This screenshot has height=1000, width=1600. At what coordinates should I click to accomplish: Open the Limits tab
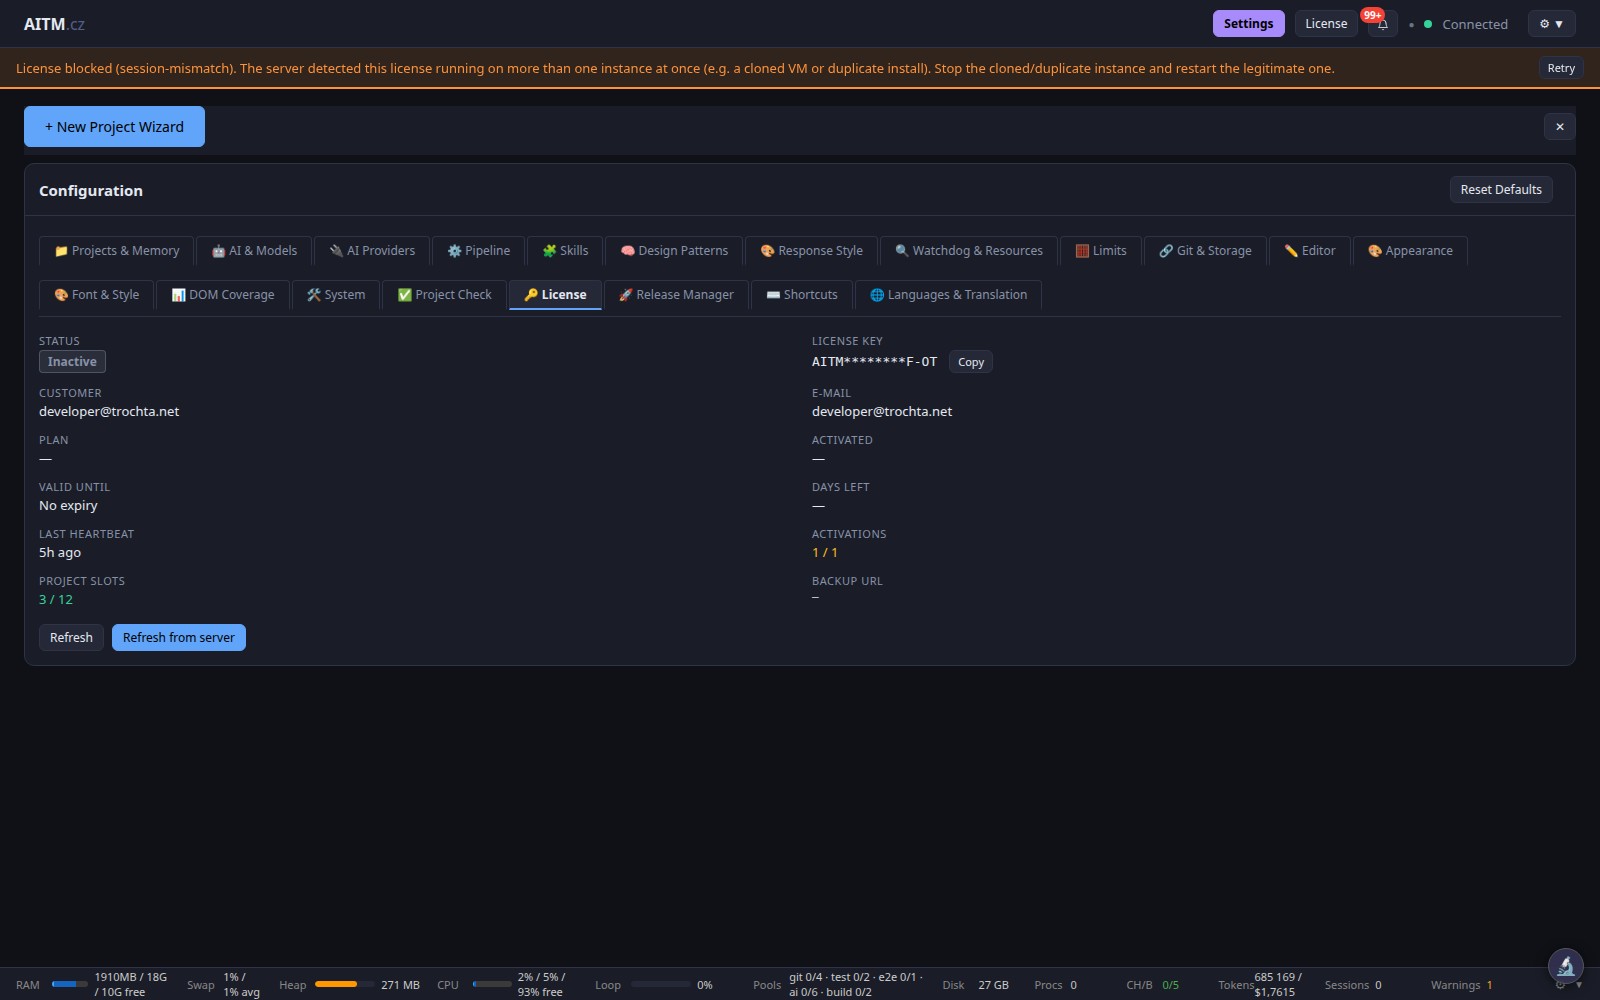click(x=1101, y=251)
